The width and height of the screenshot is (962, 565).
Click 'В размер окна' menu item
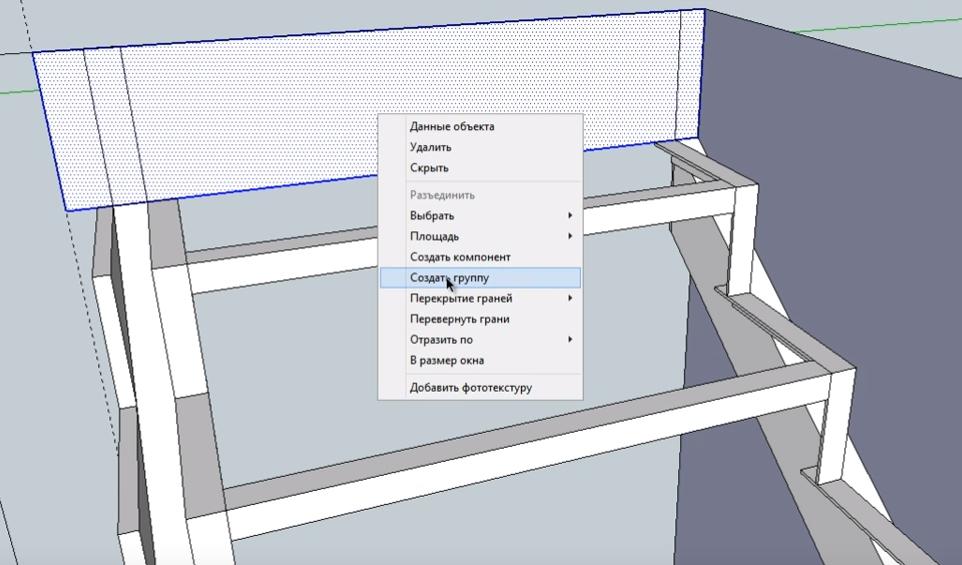446,360
